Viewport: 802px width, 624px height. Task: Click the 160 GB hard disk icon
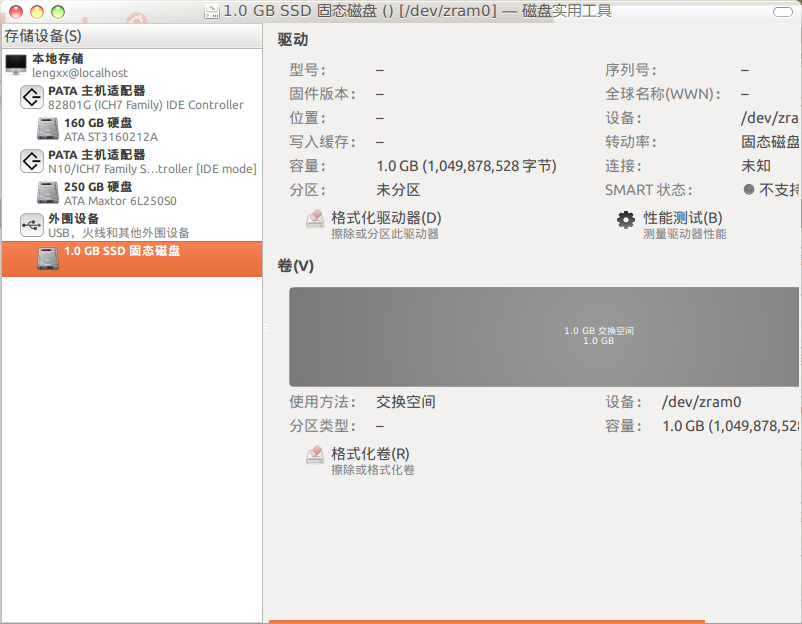click(48, 129)
